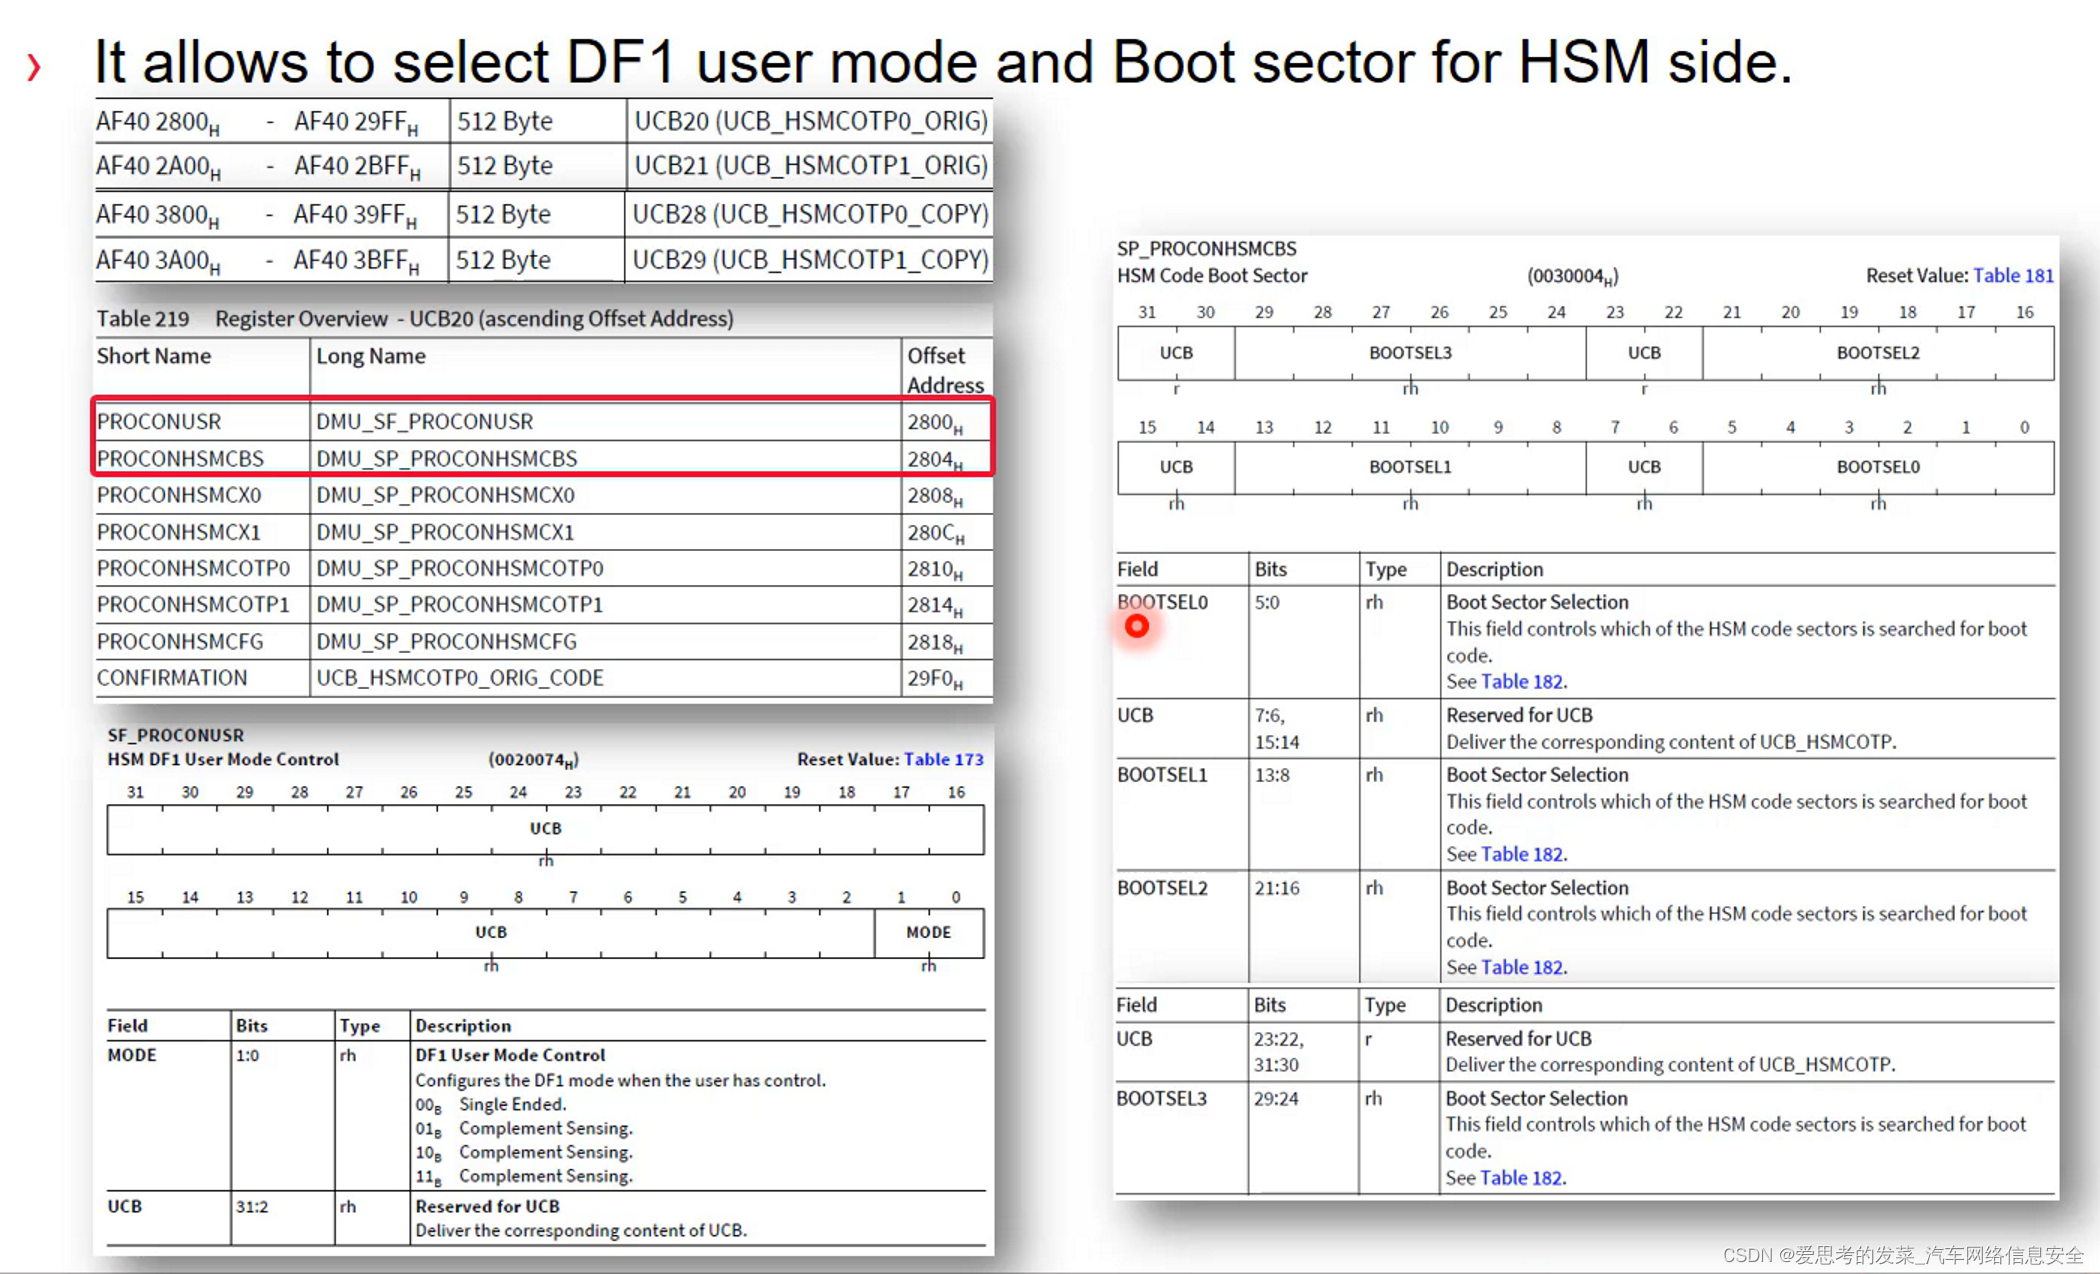
Task: Follow Table 182 link in BOOTSEL2 description
Action: pos(1521,967)
